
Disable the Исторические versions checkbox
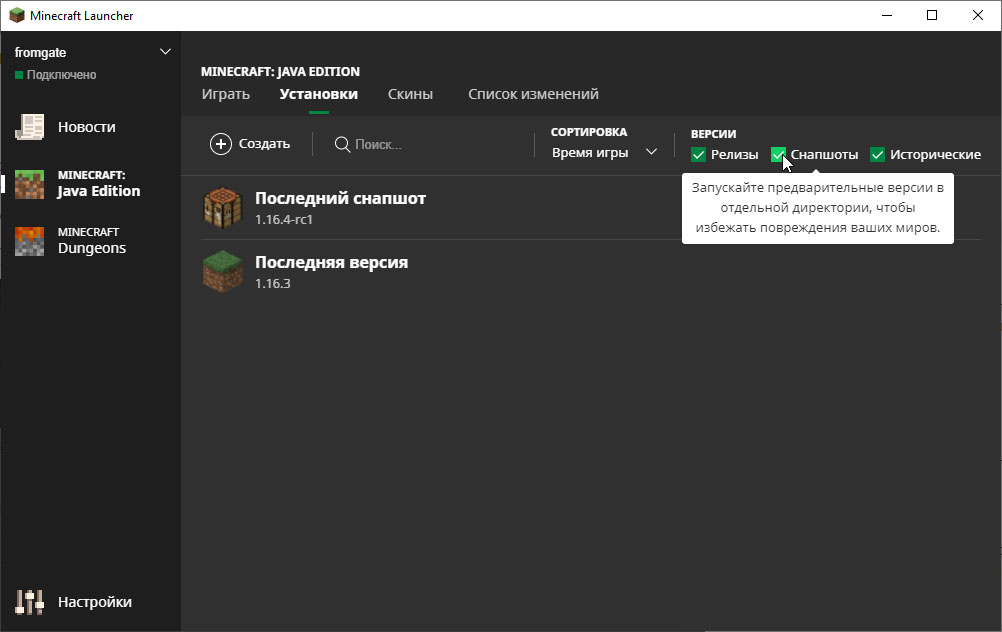point(878,154)
